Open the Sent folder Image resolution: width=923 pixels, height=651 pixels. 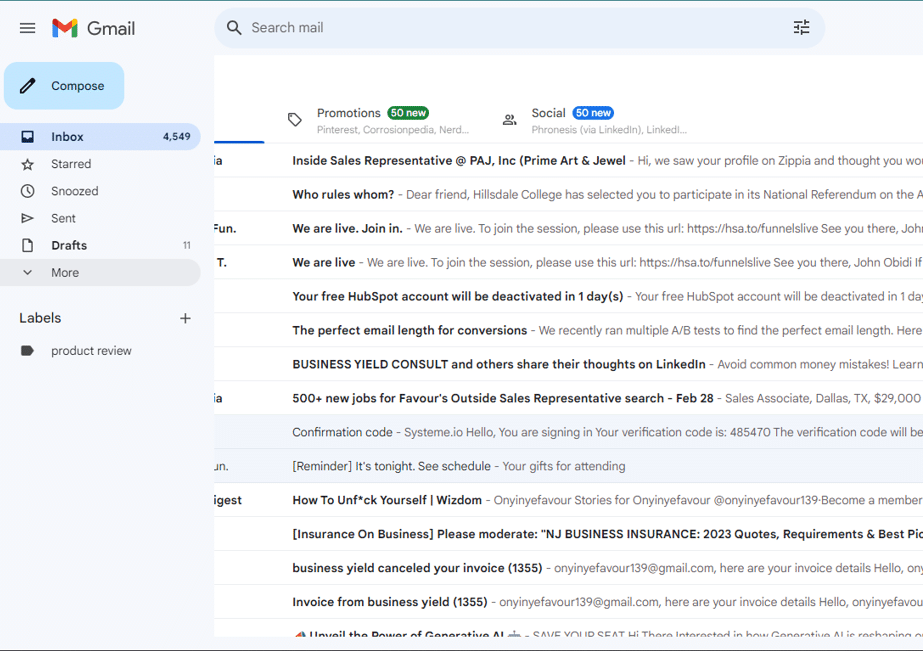click(x=63, y=218)
